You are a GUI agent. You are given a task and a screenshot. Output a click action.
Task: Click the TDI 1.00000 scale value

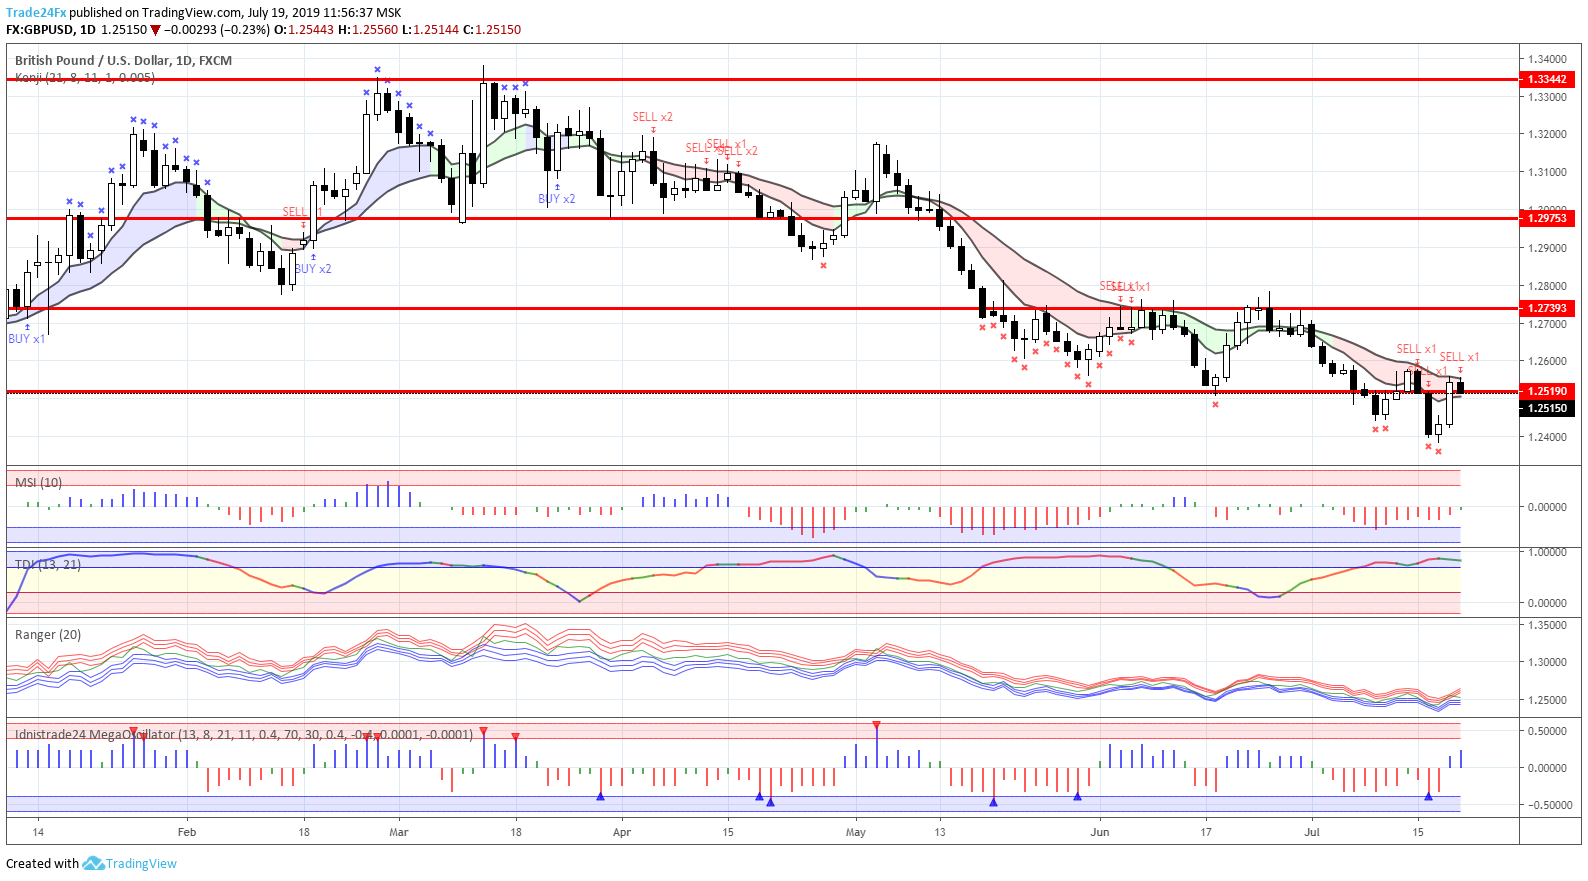point(1547,552)
